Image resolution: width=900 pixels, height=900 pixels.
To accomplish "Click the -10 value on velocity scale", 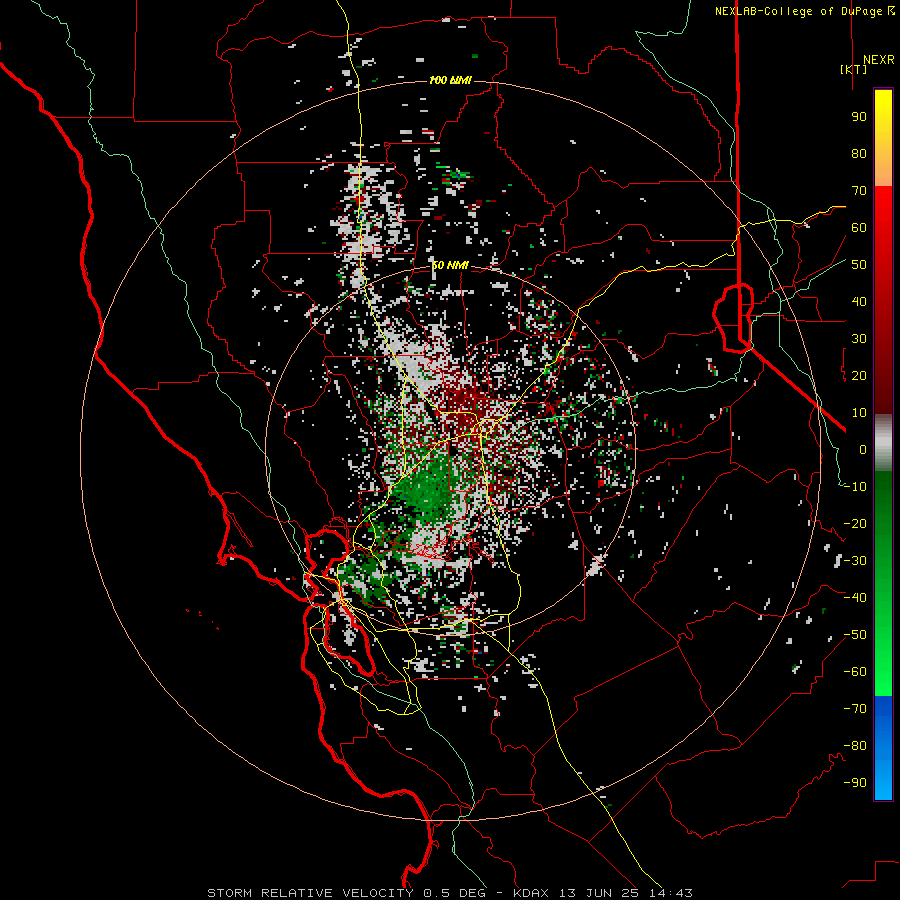I will click(855, 487).
